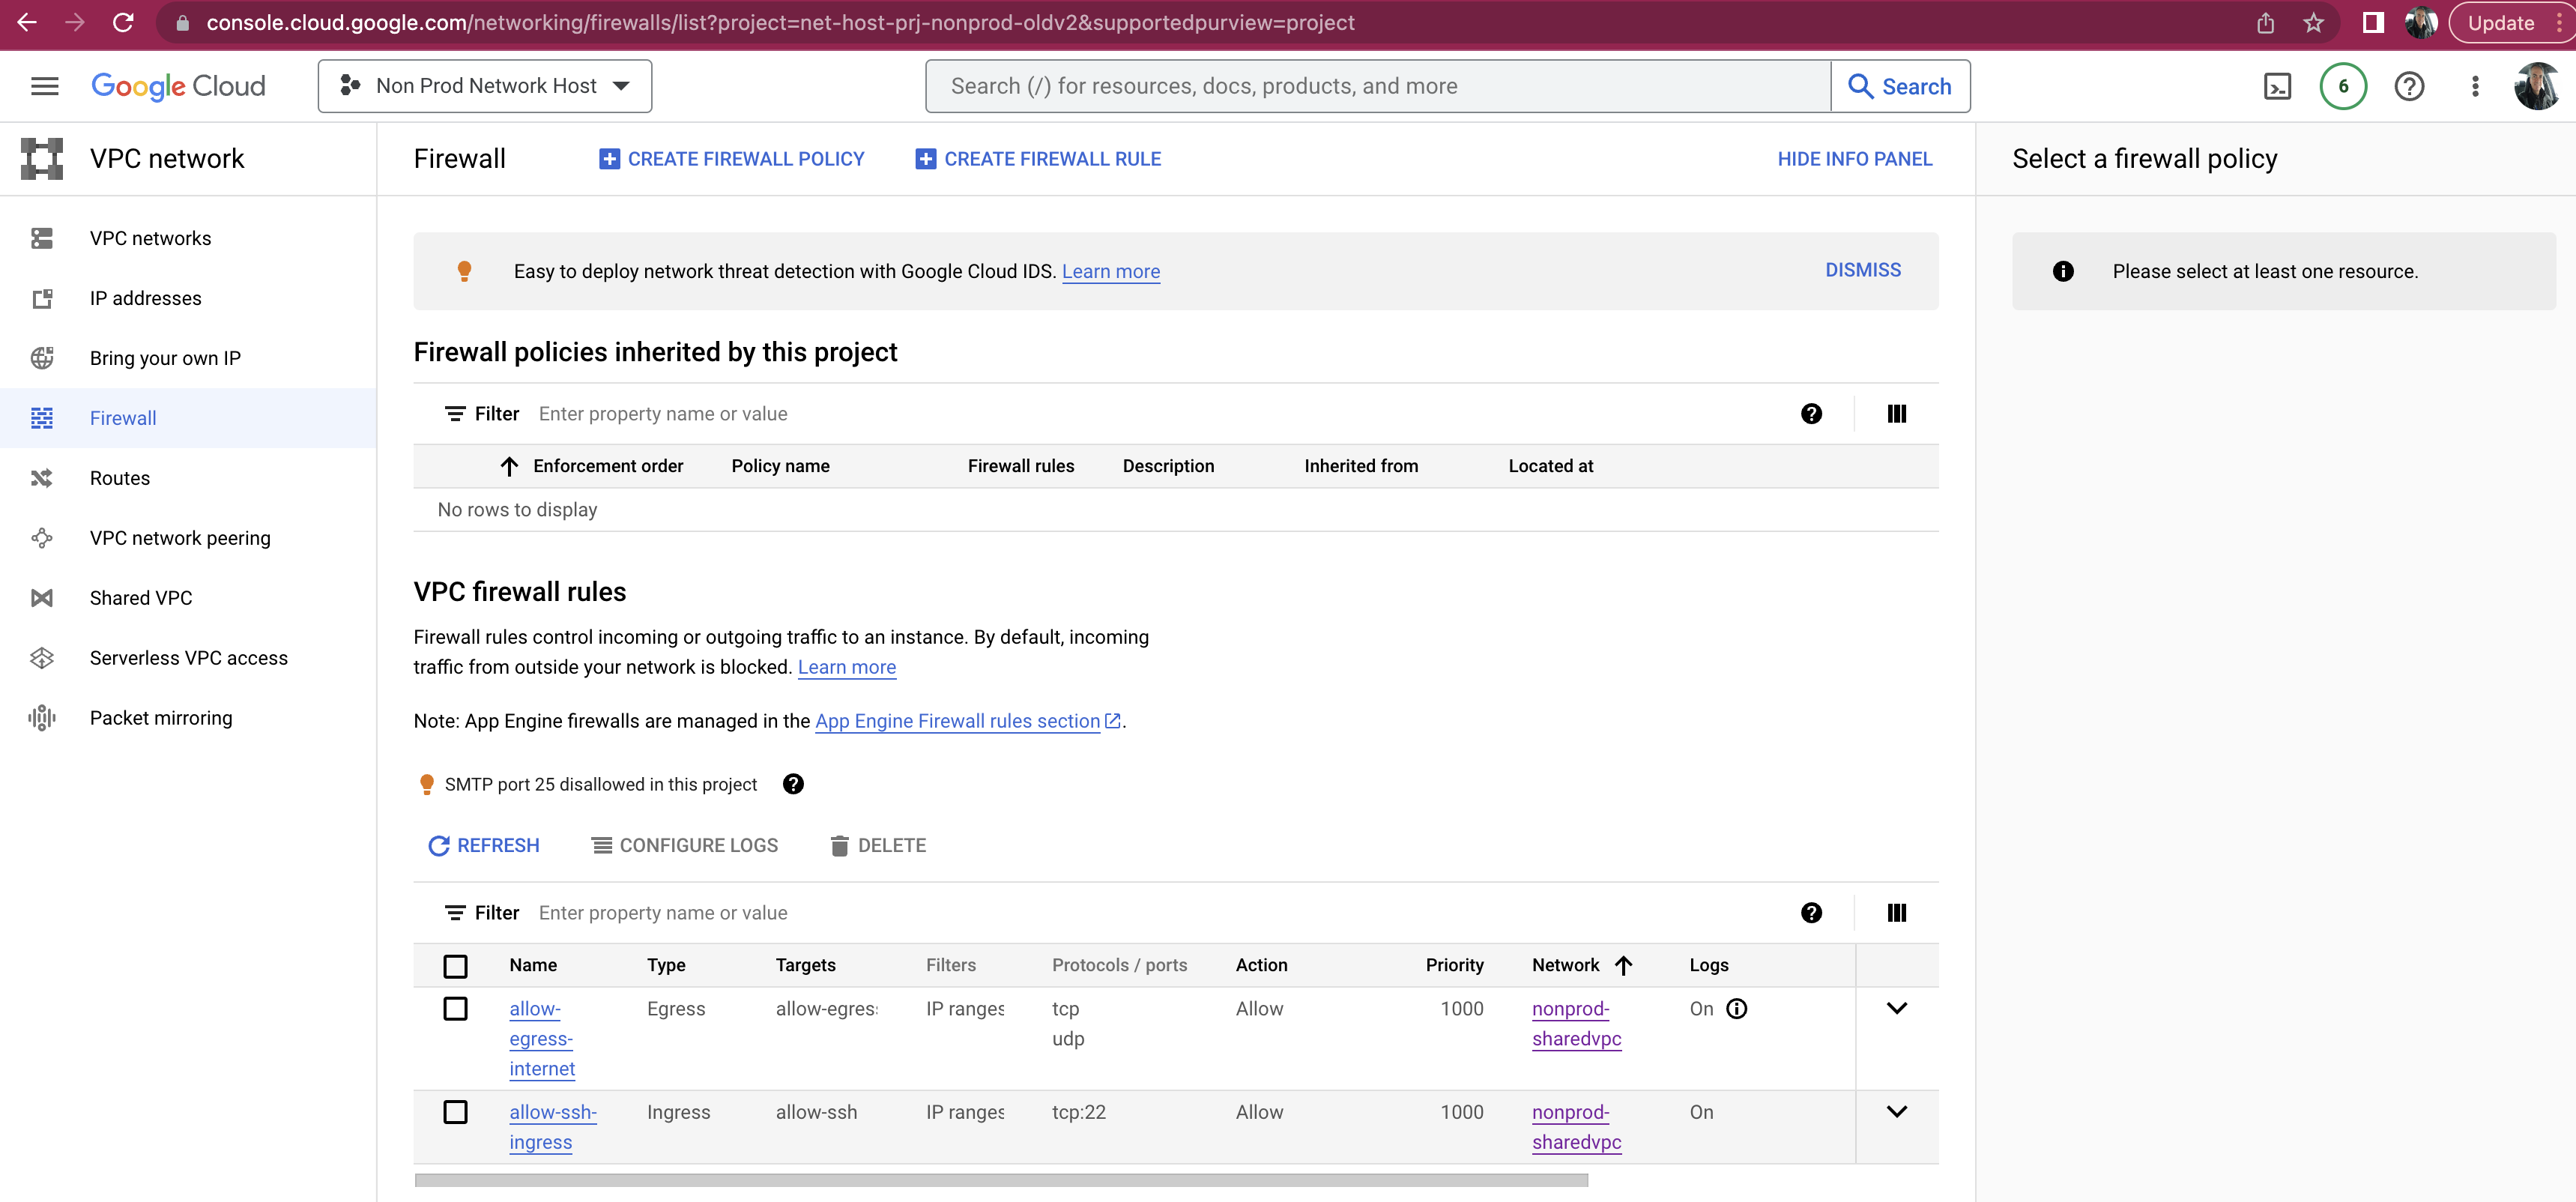Toggle the select-all checkbox in the table header

pos(455,965)
